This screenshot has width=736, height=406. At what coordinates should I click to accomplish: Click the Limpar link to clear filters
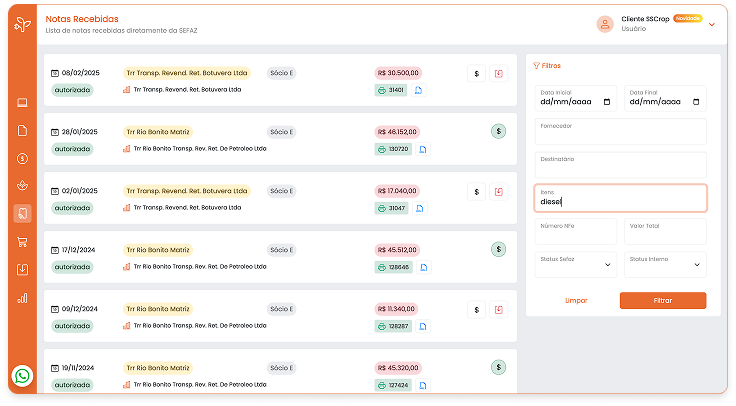(576, 300)
